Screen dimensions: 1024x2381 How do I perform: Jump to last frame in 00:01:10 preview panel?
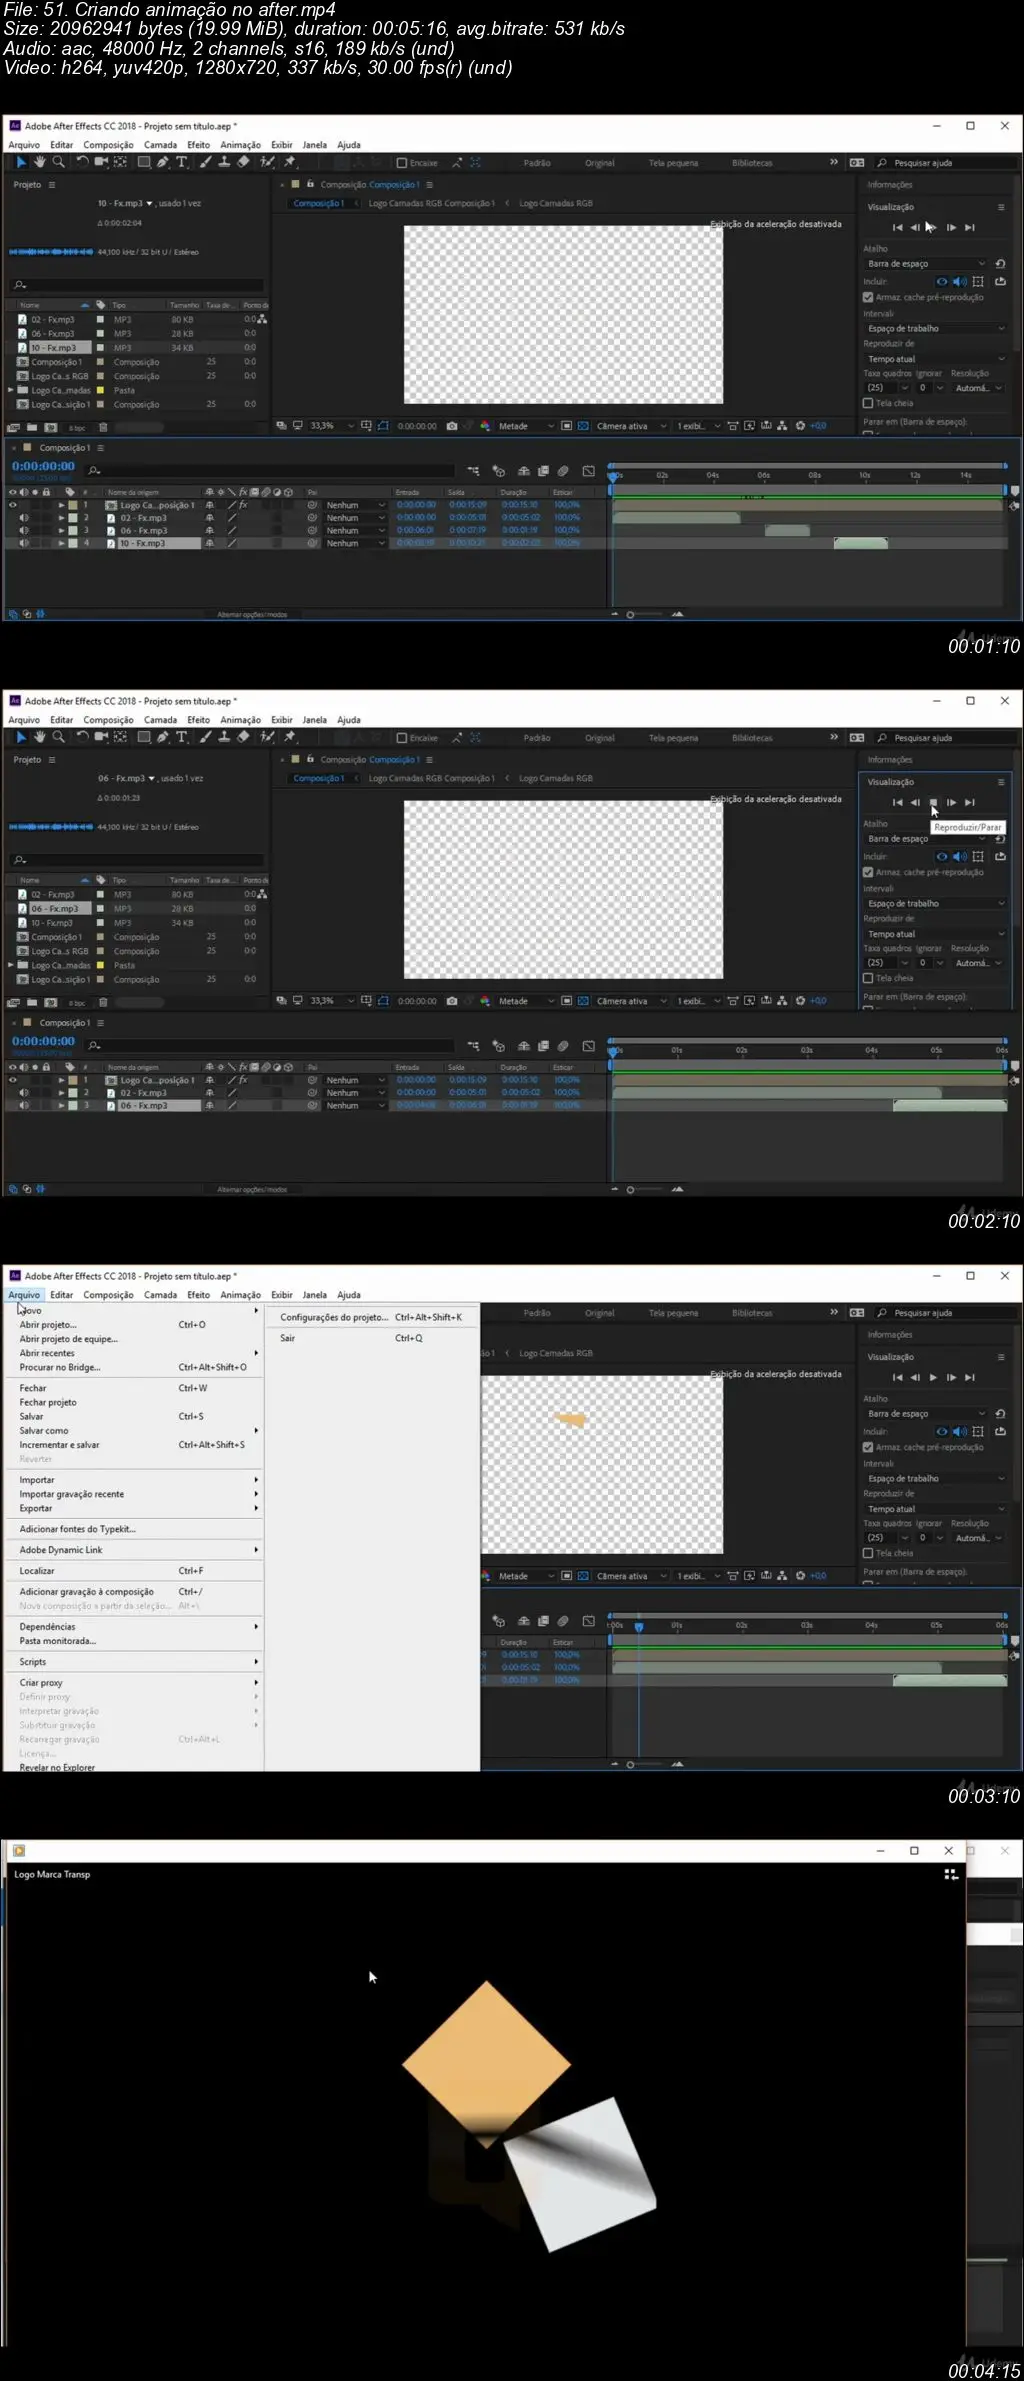(969, 227)
